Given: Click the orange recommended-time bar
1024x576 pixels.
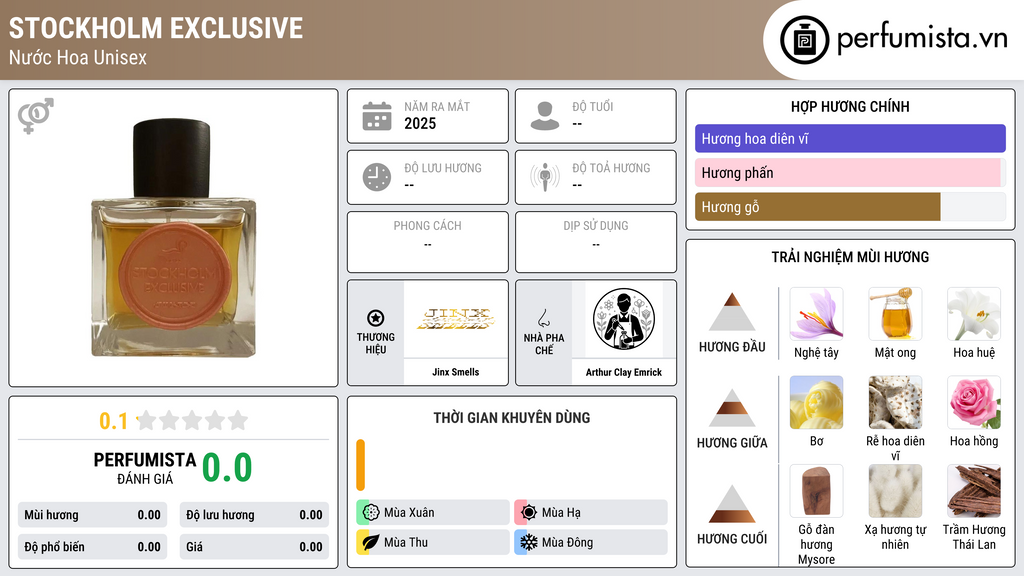Looking at the screenshot, I should tap(360, 465).
